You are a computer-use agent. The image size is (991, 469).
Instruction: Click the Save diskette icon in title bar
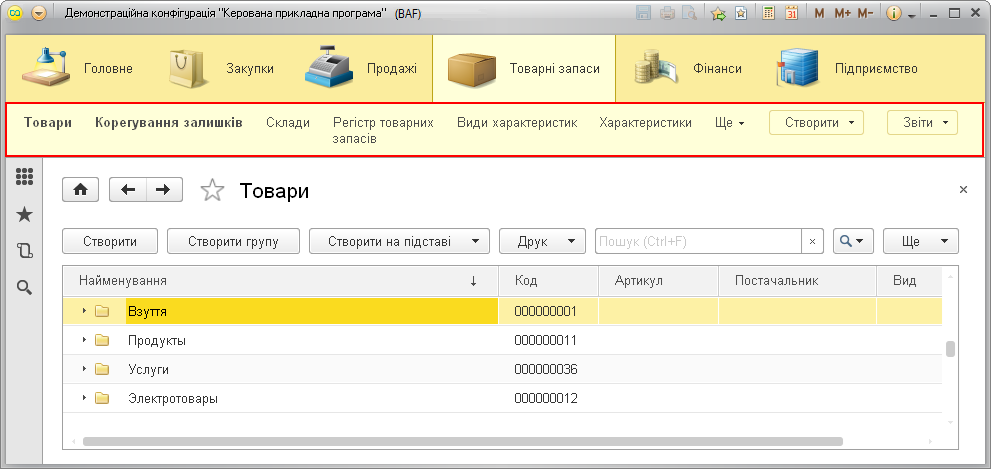[644, 13]
